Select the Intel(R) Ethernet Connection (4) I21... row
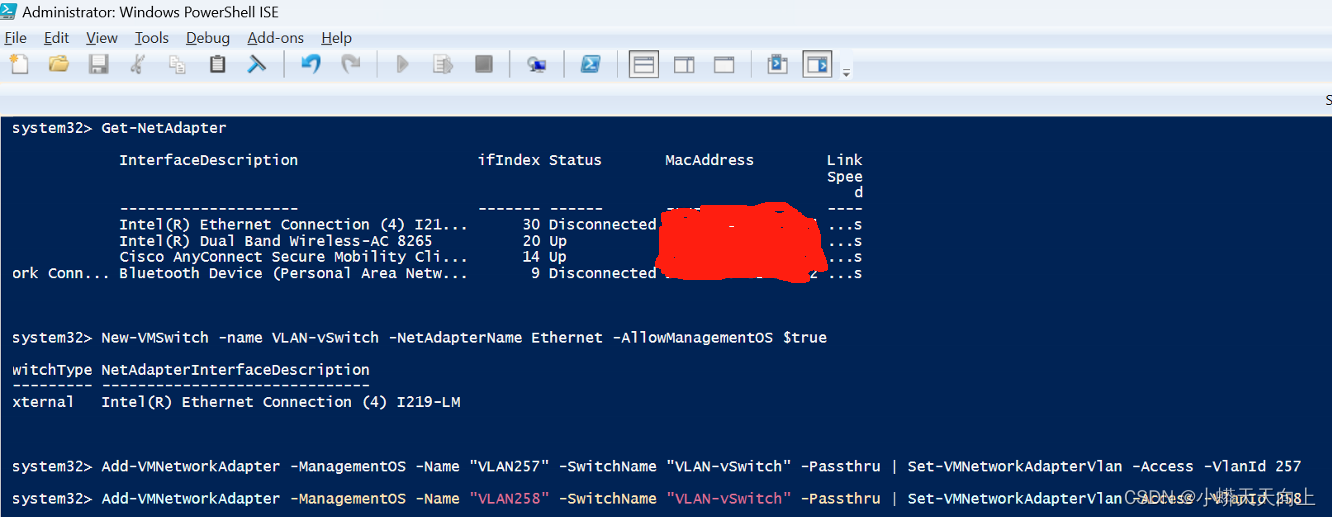This screenshot has width=1332, height=517. click(x=437, y=225)
